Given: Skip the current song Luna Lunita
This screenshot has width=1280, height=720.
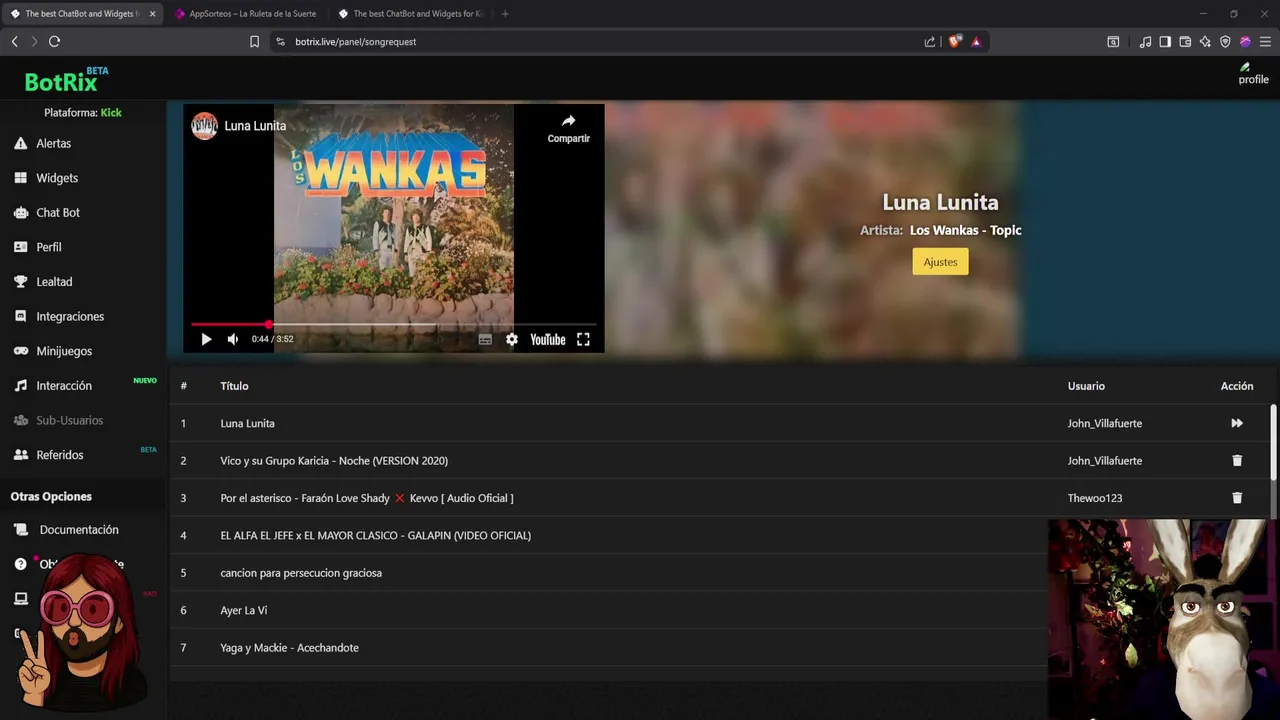Looking at the screenshot, I should [1237, 423].
